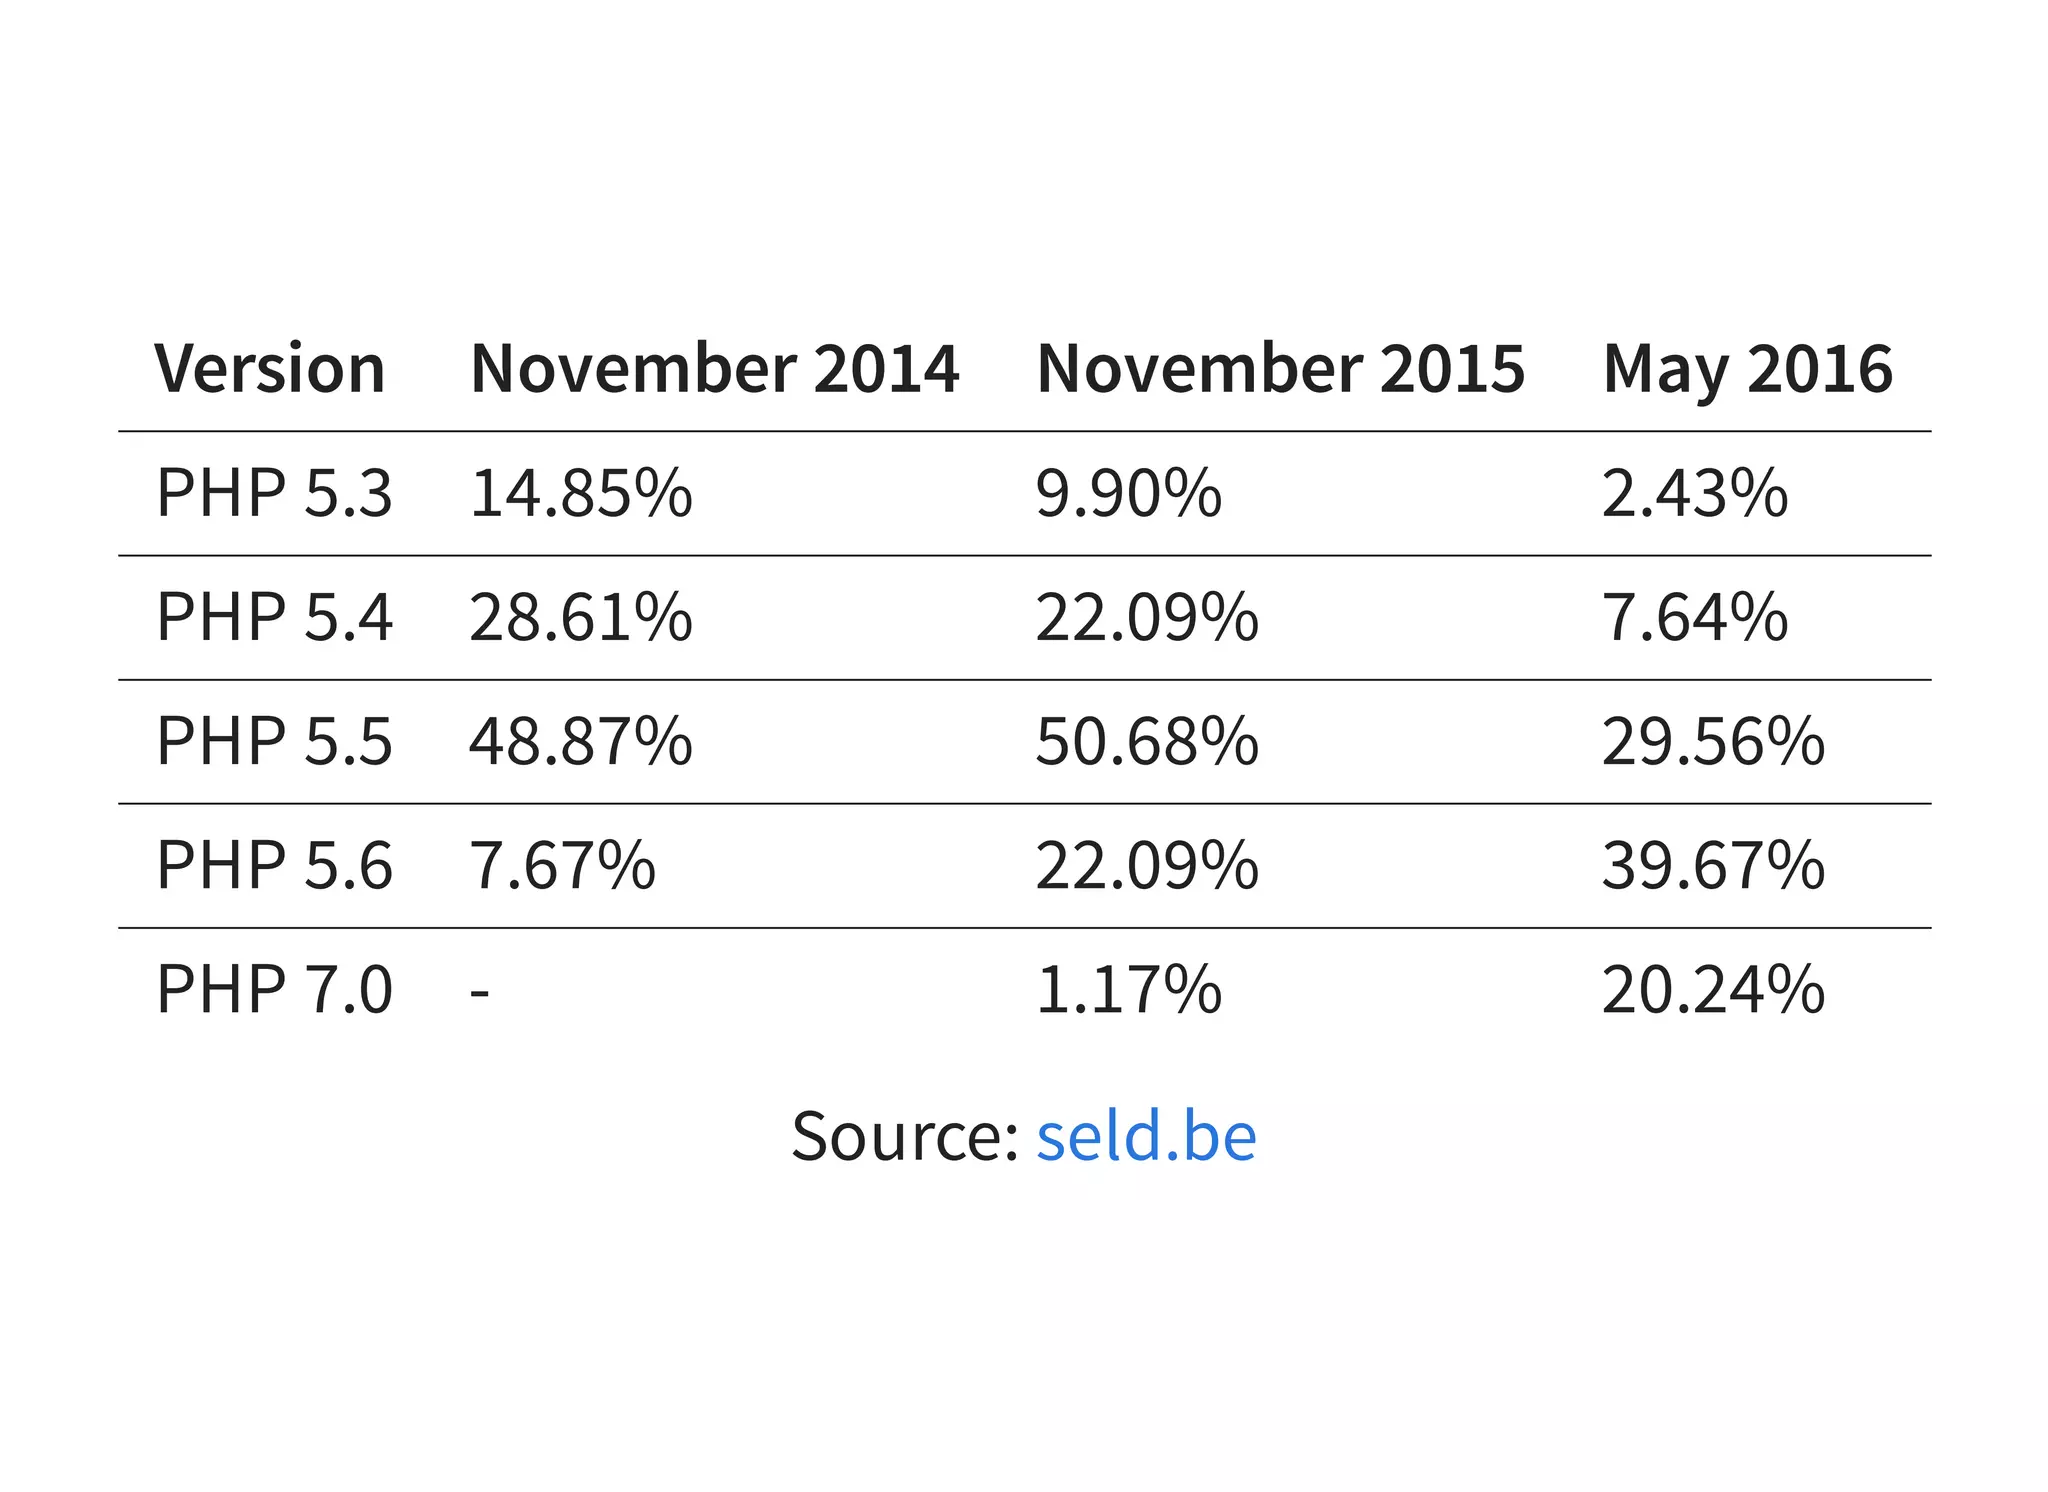Open the seld.be source link
Viewport: 2048px width, 1492px height.
[x=1146, y=1136]
